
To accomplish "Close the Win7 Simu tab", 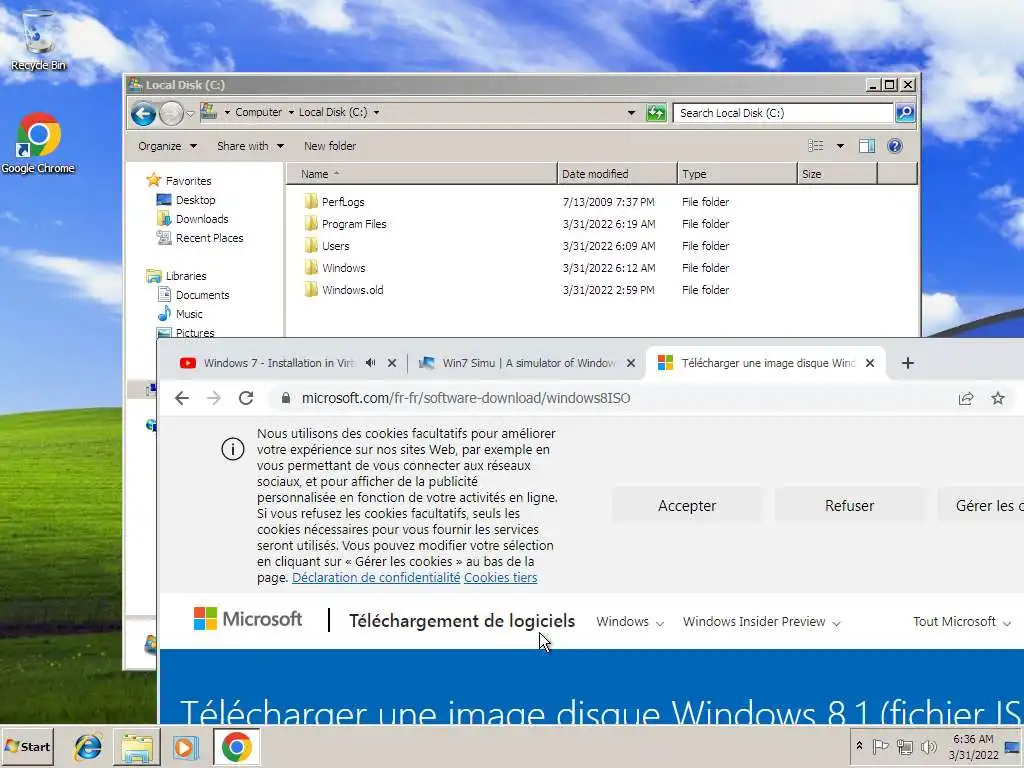I will (631, 363).
